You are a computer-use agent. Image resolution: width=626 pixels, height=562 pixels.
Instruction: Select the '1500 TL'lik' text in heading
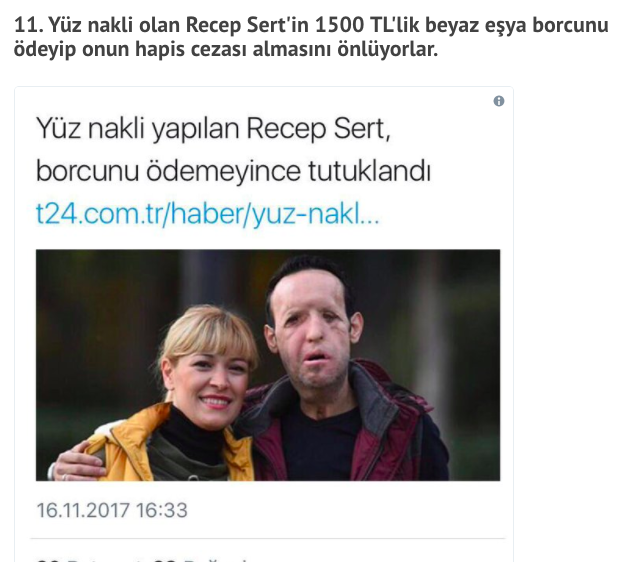coord(367,25)
